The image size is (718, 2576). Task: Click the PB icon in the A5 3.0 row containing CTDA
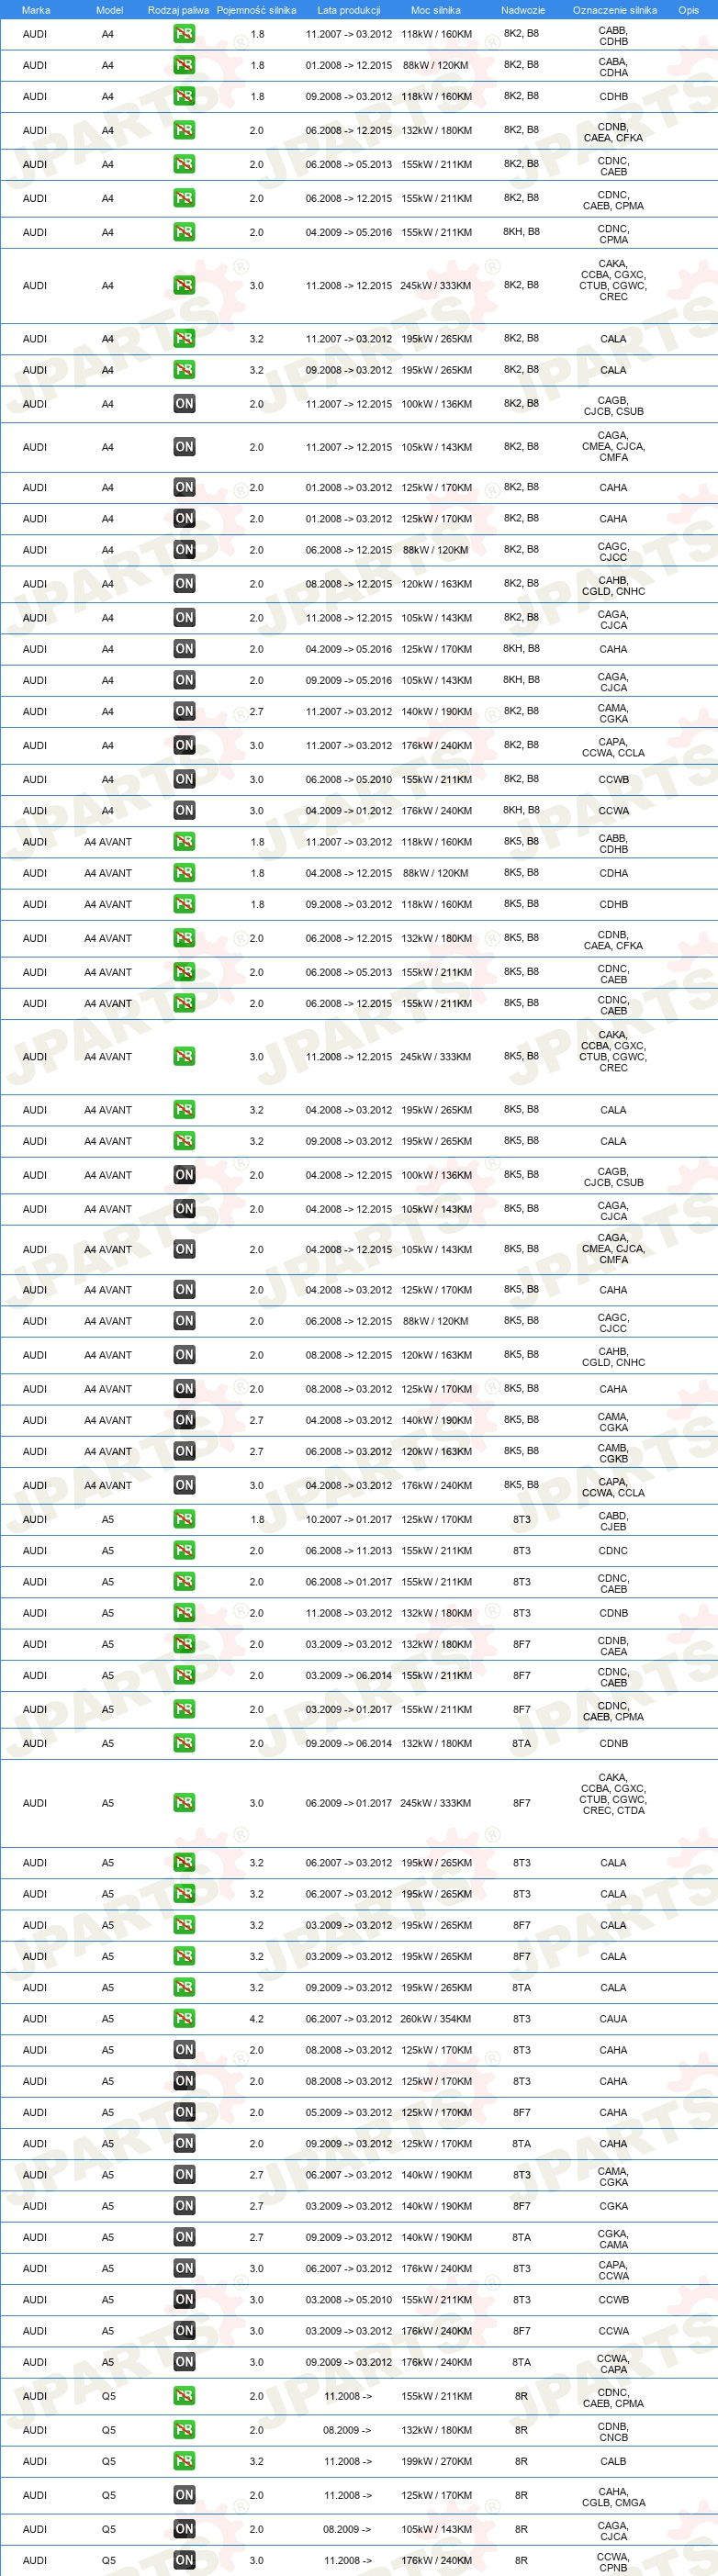[x=184, y=1803]
